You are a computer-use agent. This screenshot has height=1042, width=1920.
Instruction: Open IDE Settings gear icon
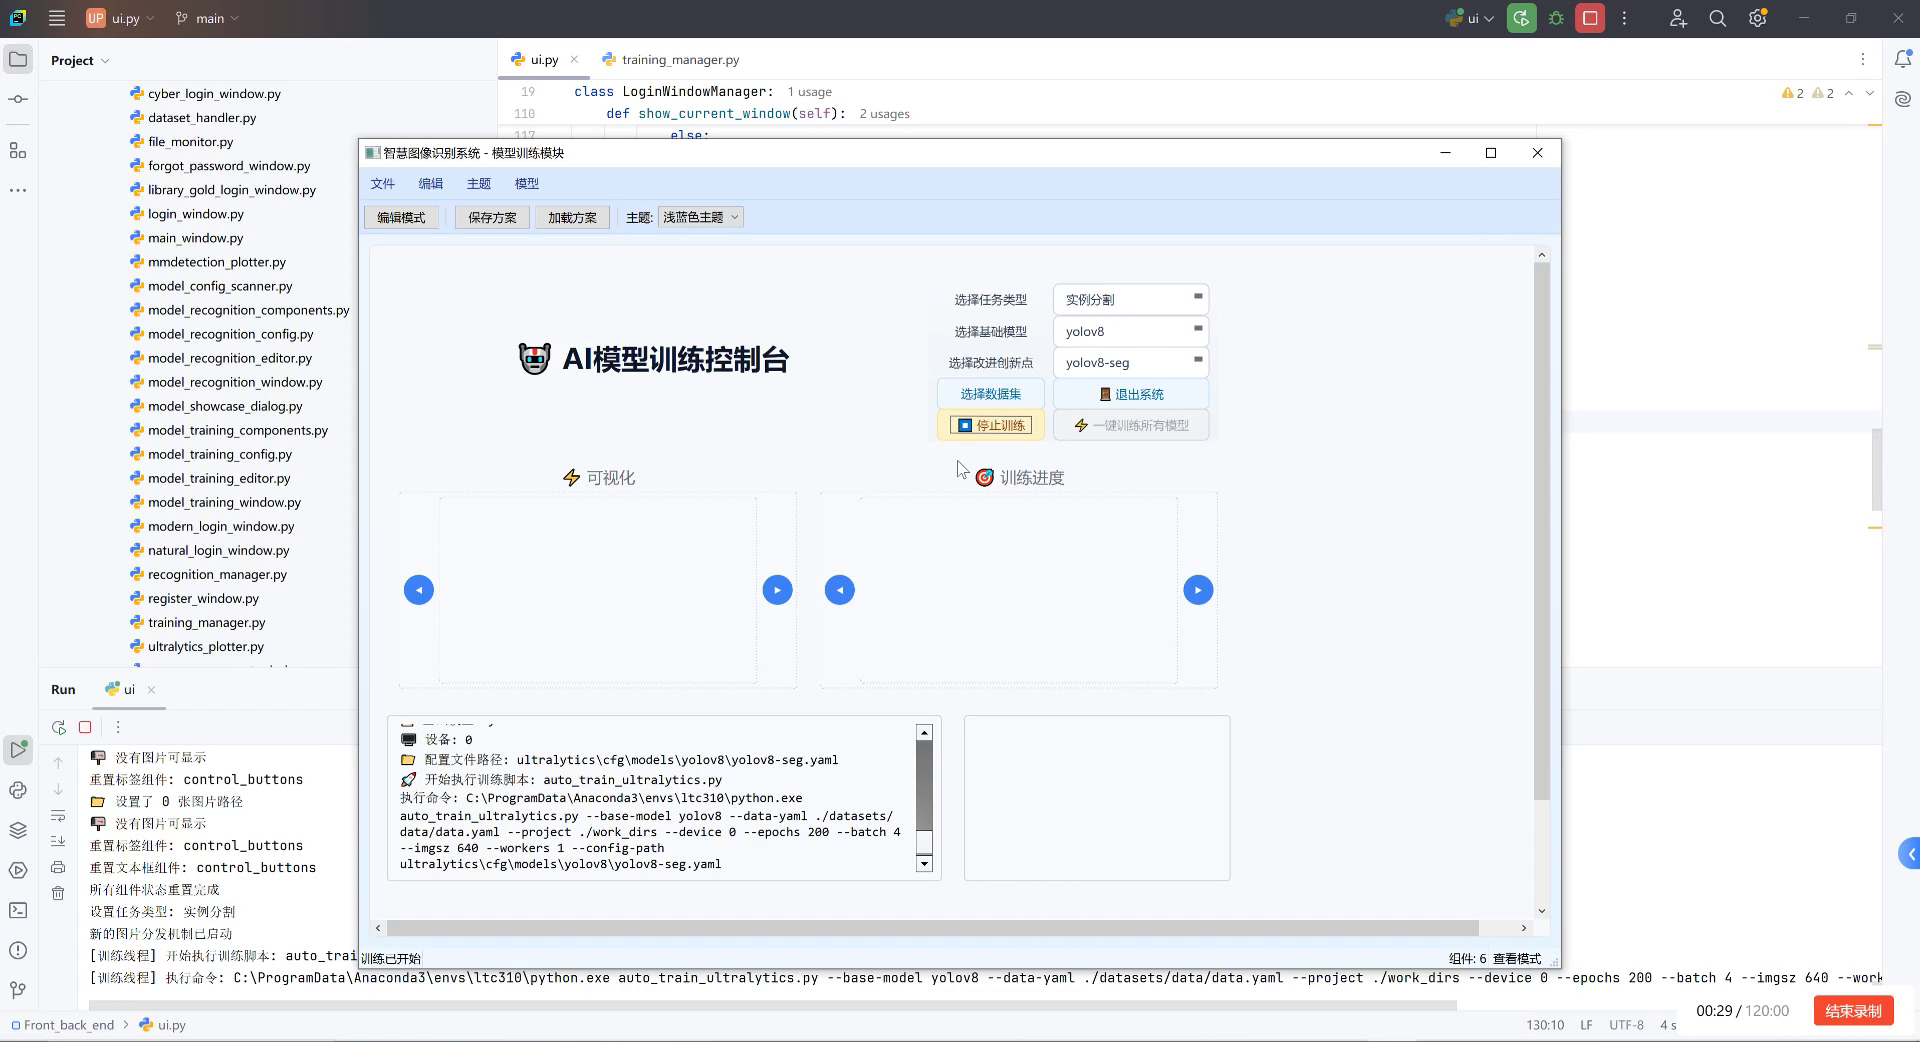click(x=1758, y=18)
